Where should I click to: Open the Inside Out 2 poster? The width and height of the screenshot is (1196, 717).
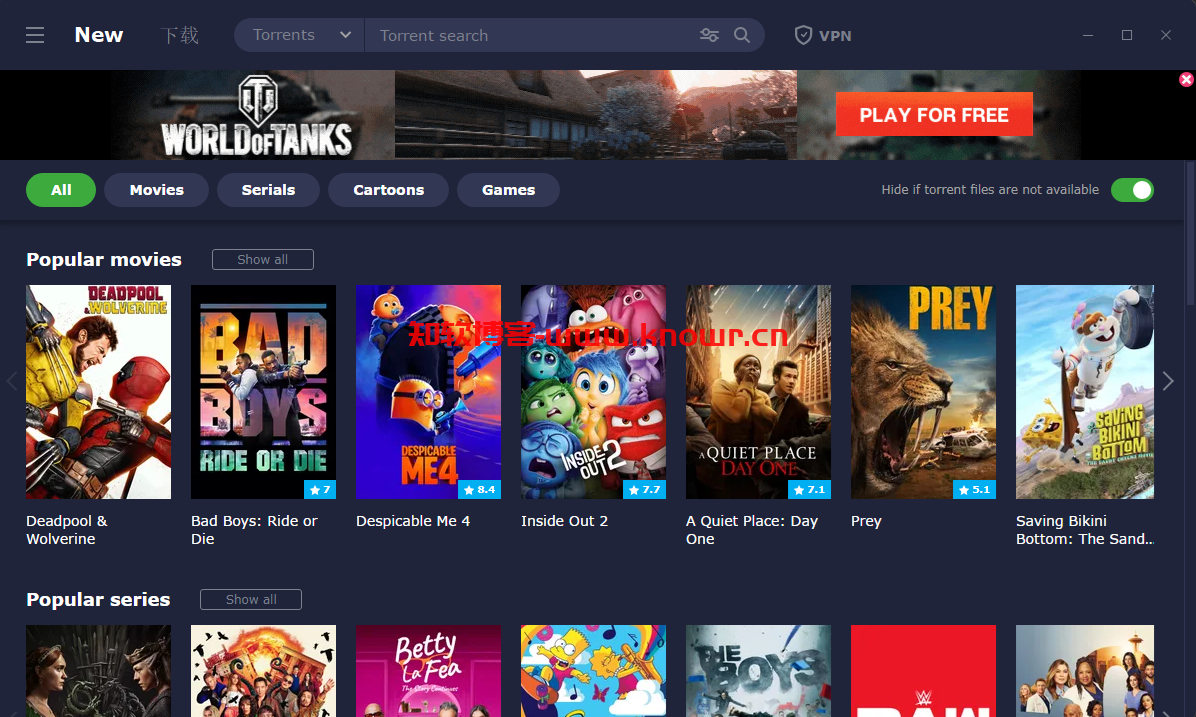tap(593, 392)
